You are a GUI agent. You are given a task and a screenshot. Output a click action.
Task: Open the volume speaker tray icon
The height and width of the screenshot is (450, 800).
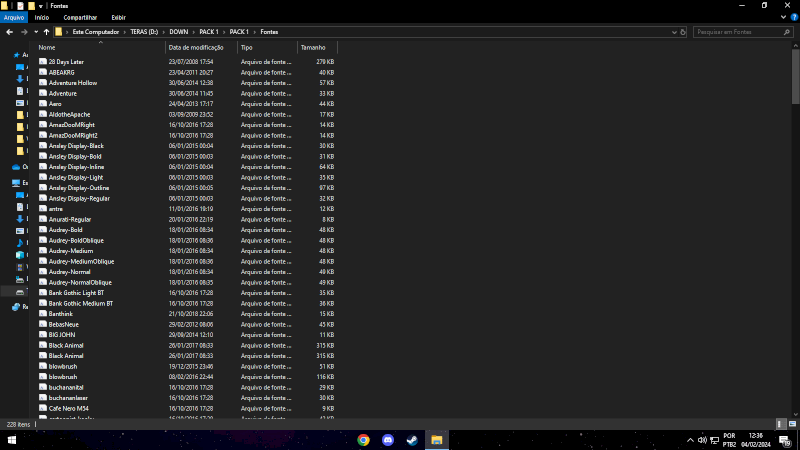[702, 440]
